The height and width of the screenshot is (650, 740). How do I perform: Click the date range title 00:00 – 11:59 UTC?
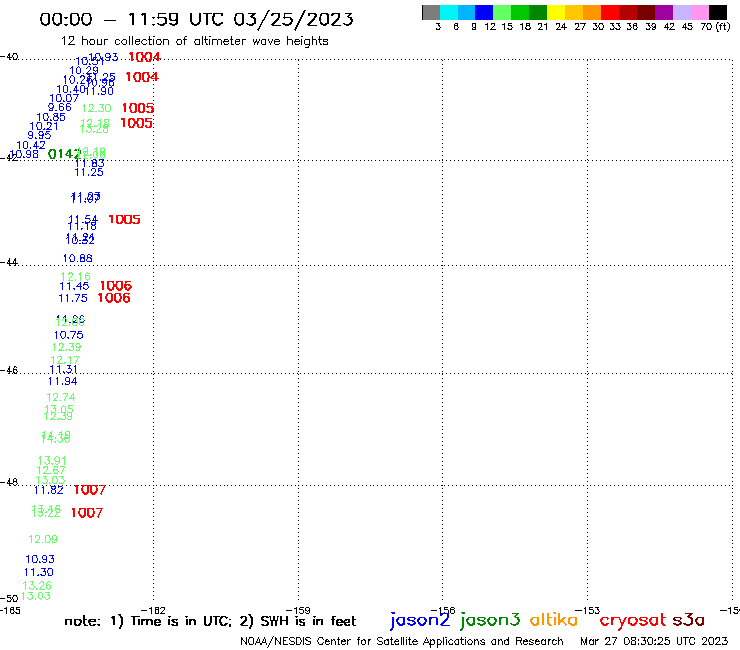(x=196, y=19)
